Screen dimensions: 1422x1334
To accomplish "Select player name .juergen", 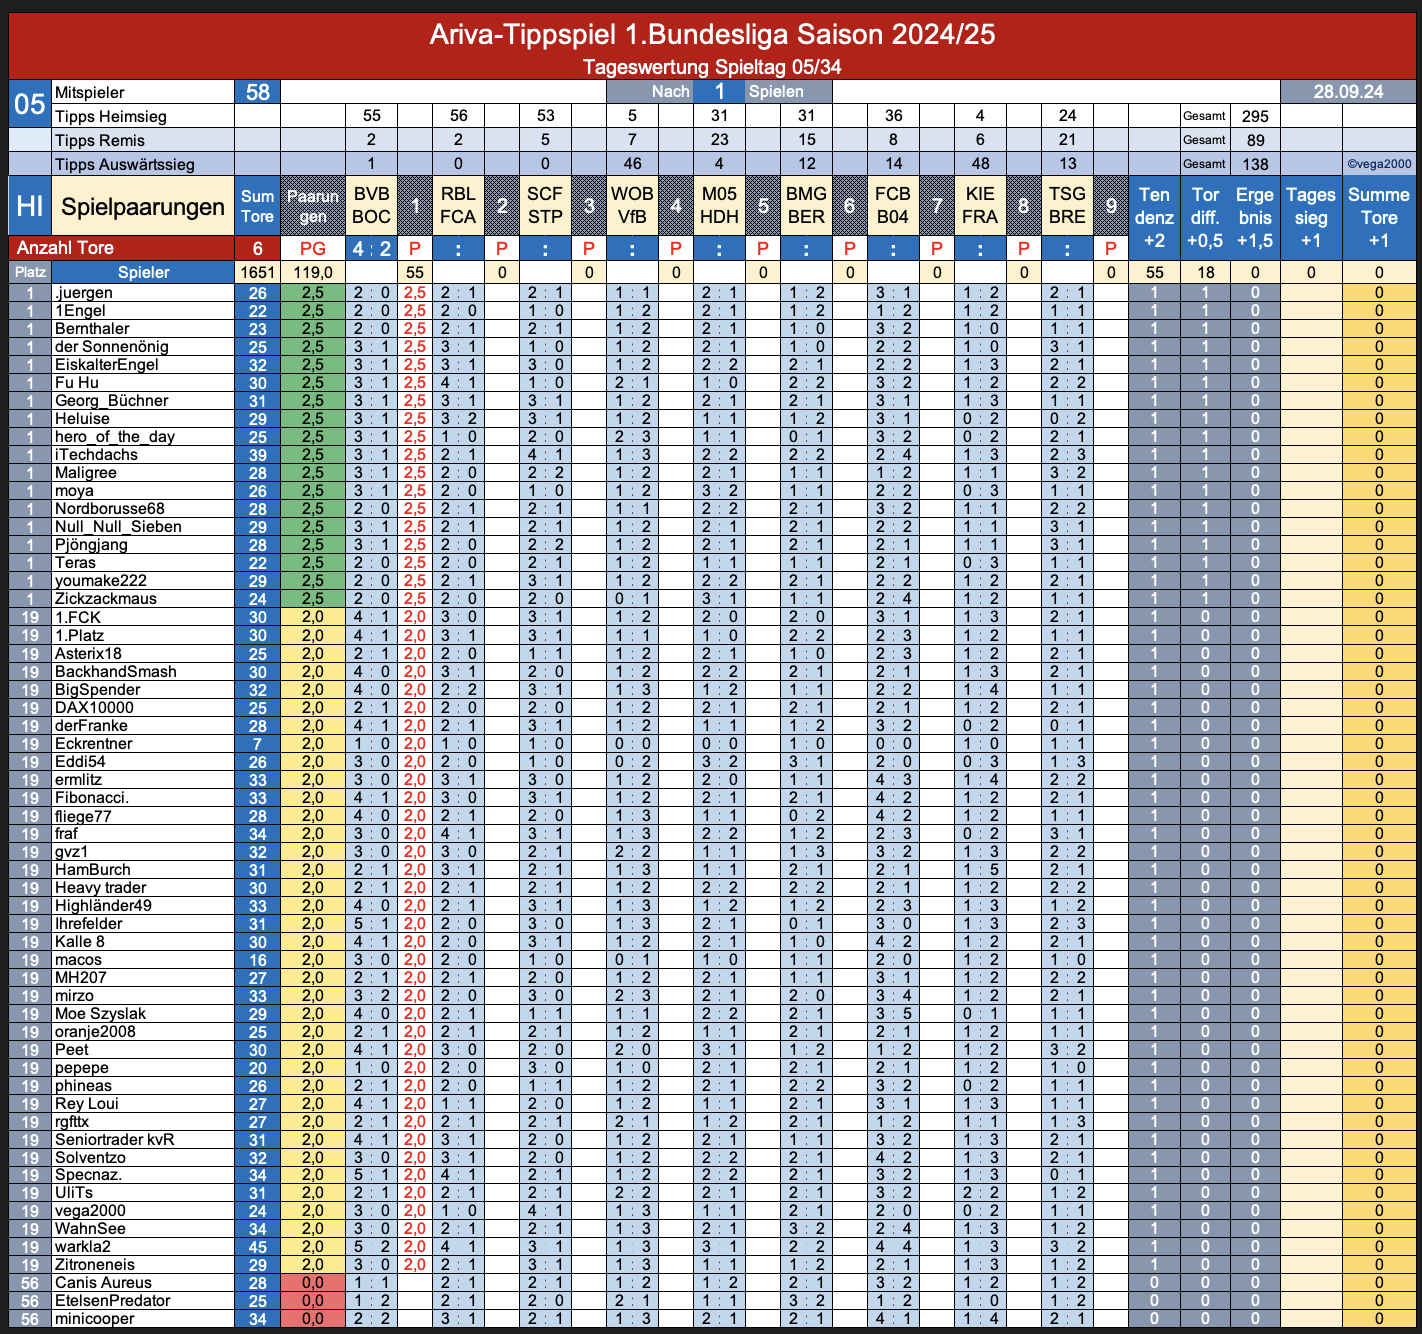I will pos(84,293).
